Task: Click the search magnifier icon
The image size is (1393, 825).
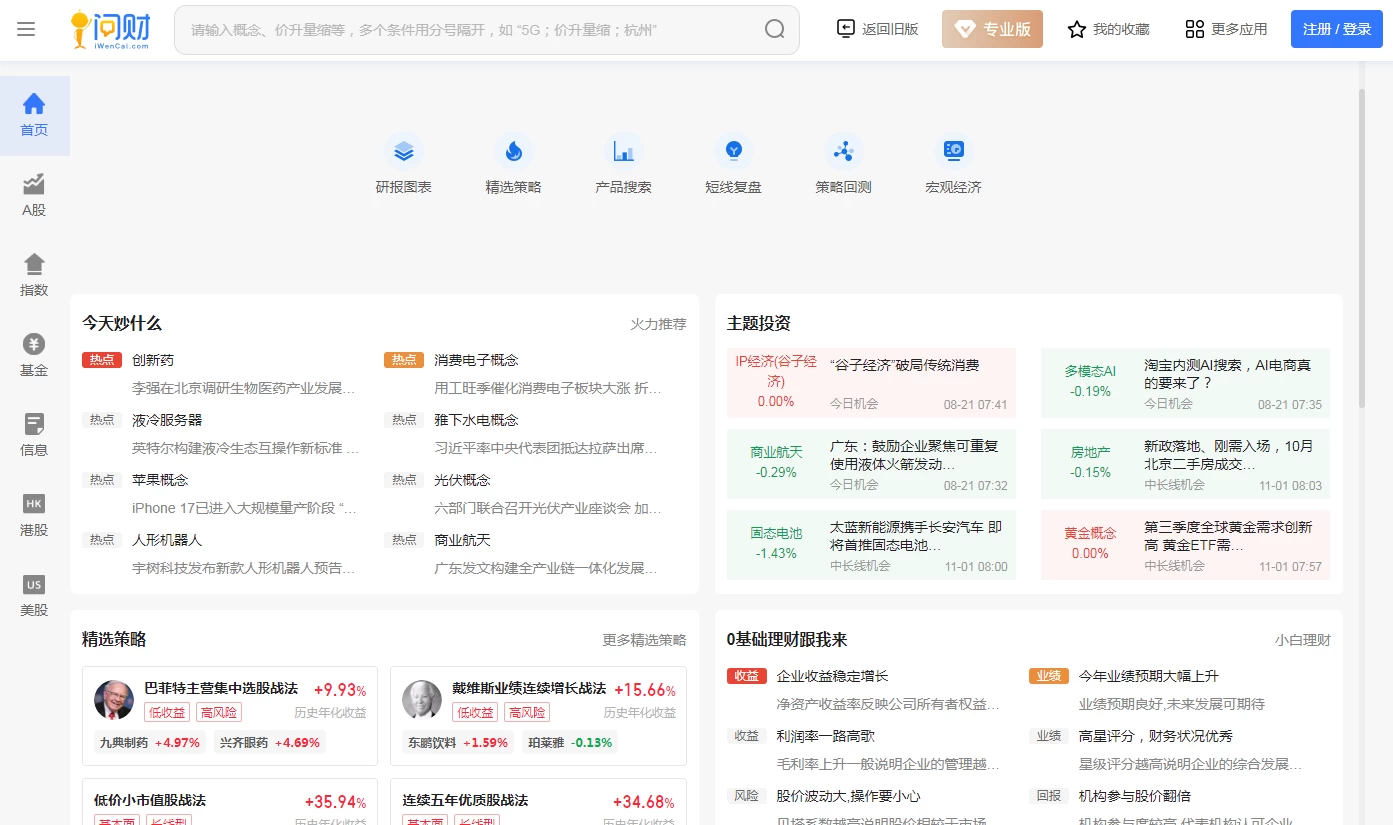Action: [774, 30]
